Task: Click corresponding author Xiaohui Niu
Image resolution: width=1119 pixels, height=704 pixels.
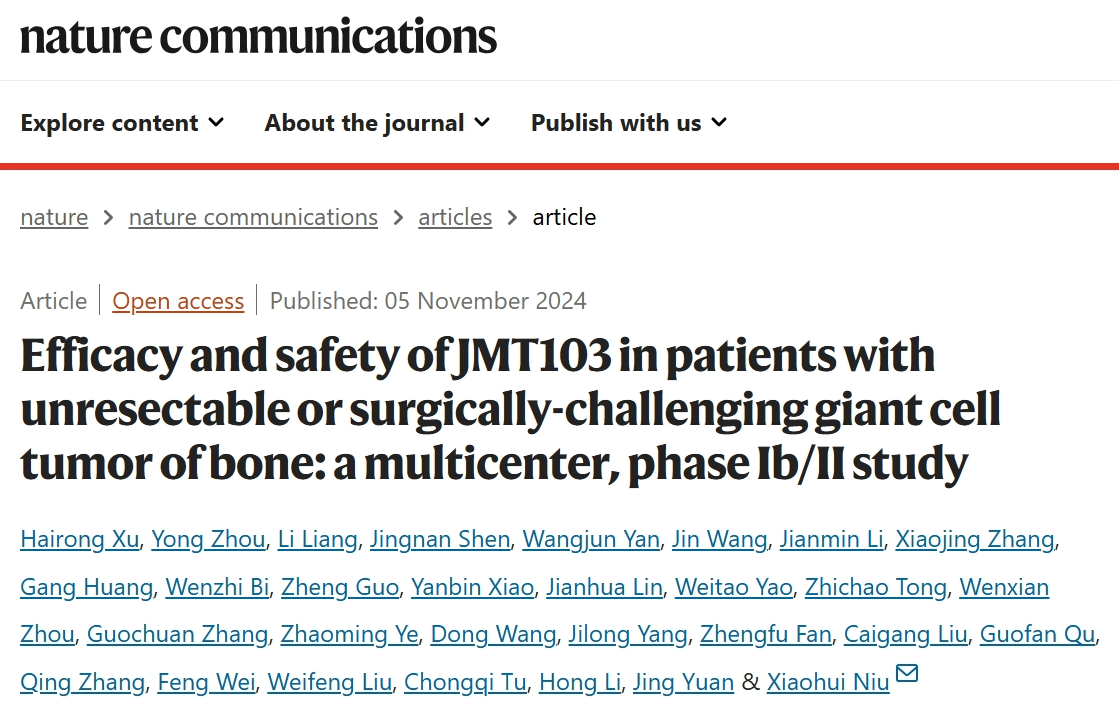Action: [827, 682]
